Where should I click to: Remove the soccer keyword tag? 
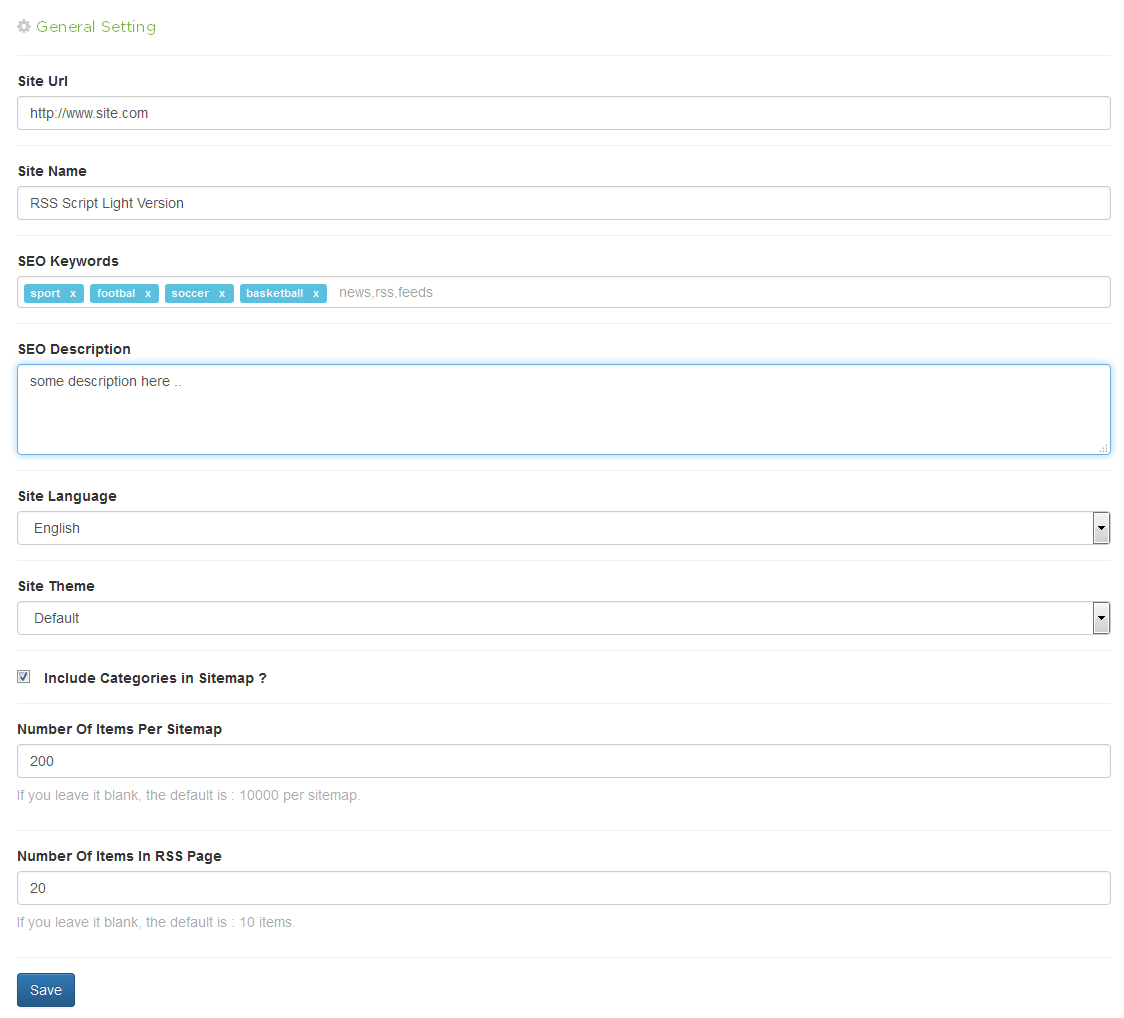222,294
